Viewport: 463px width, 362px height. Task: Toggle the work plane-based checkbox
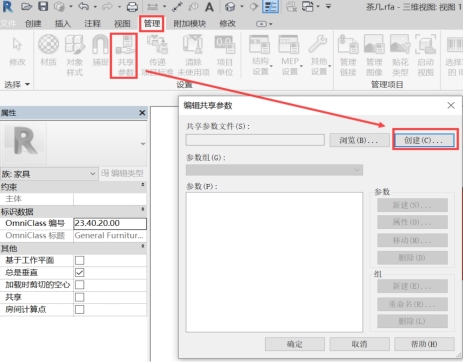pos(80,260)
